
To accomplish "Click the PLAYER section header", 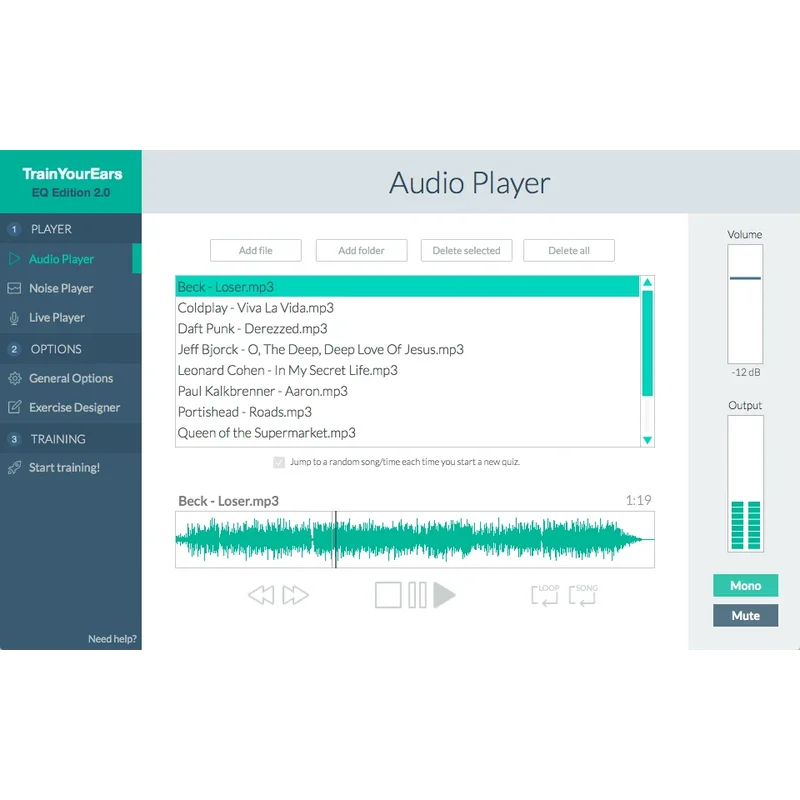I will tap(71, 229).
